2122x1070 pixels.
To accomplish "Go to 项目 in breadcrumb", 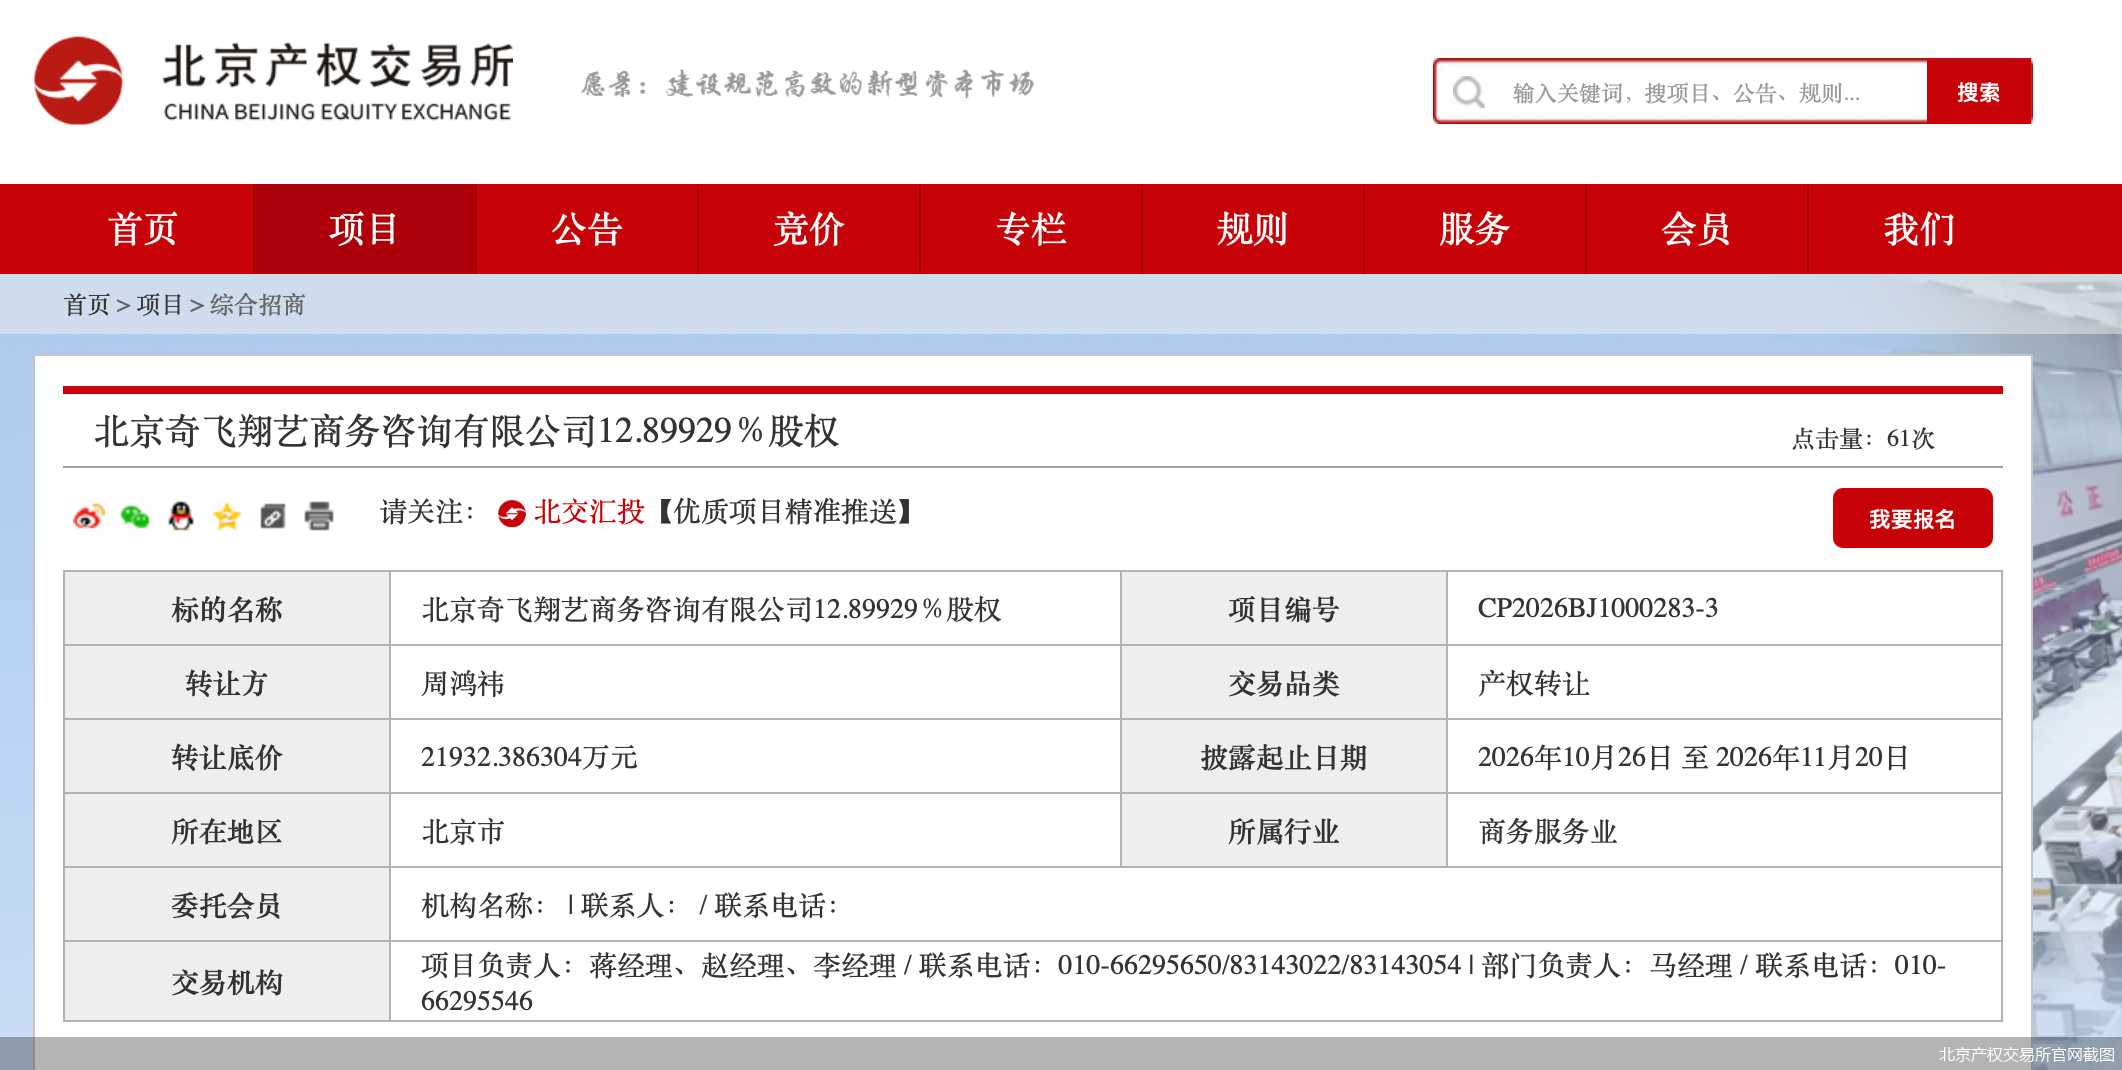I will [160, 305].
